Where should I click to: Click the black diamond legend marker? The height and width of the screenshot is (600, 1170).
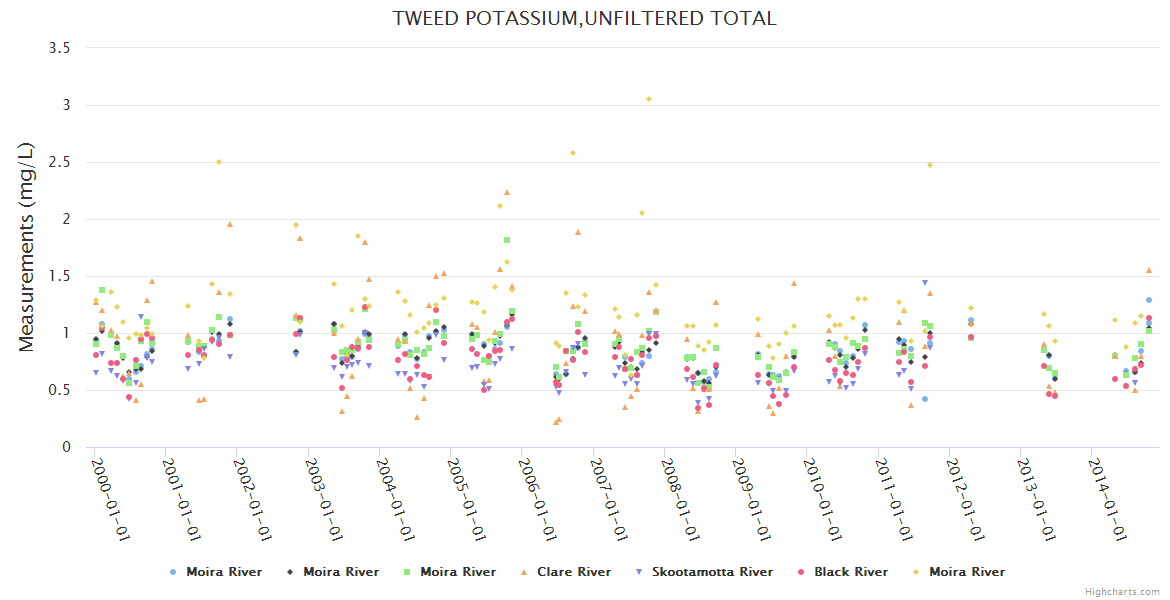click(290, 572)
